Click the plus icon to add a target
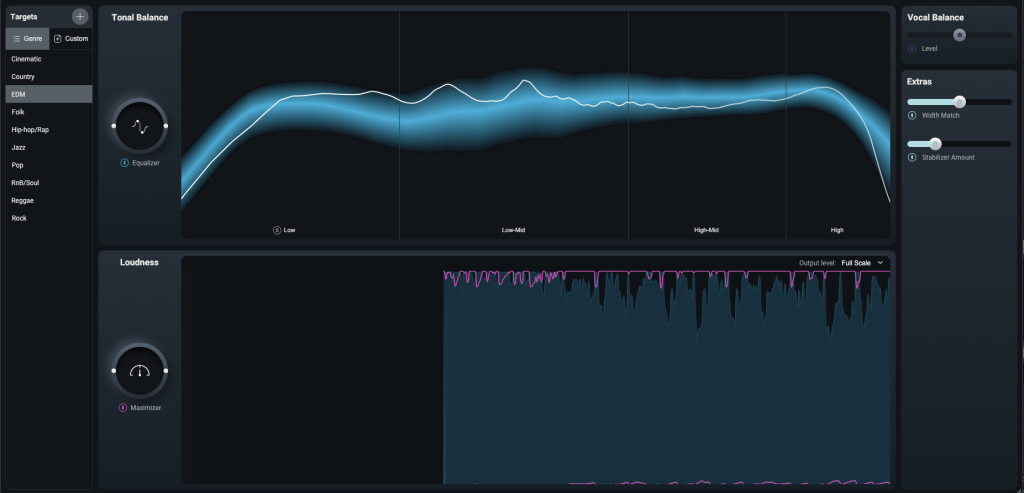The image size is (1024, 493). pyautogui.click(x=80, y=16)
